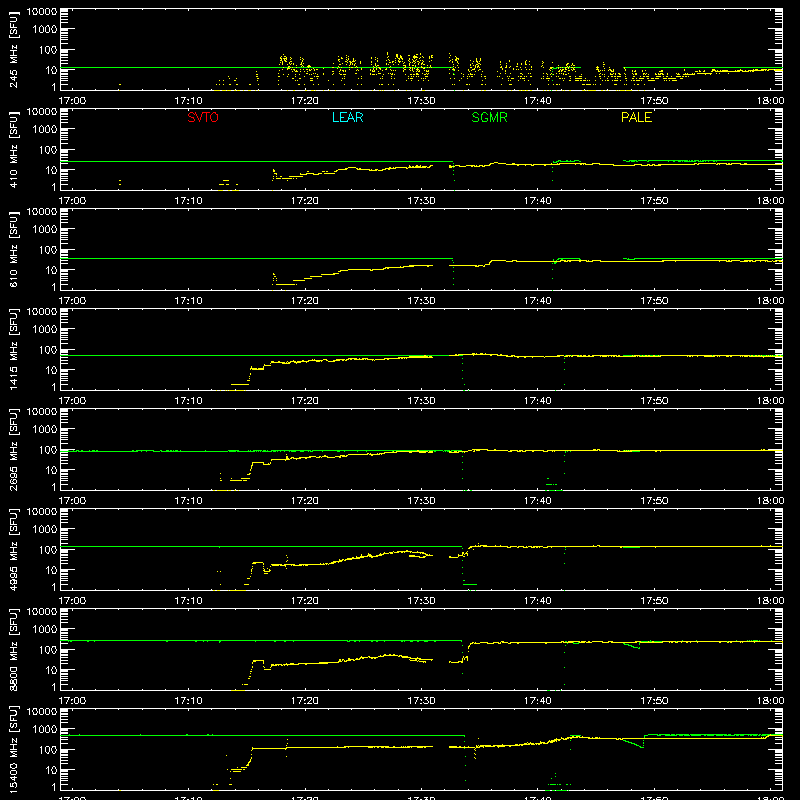This screenshot has width=800, height=800.
Task: Click the 10 y-axis value of 4995 MHz panel
Action: click(x=52, y=570)
